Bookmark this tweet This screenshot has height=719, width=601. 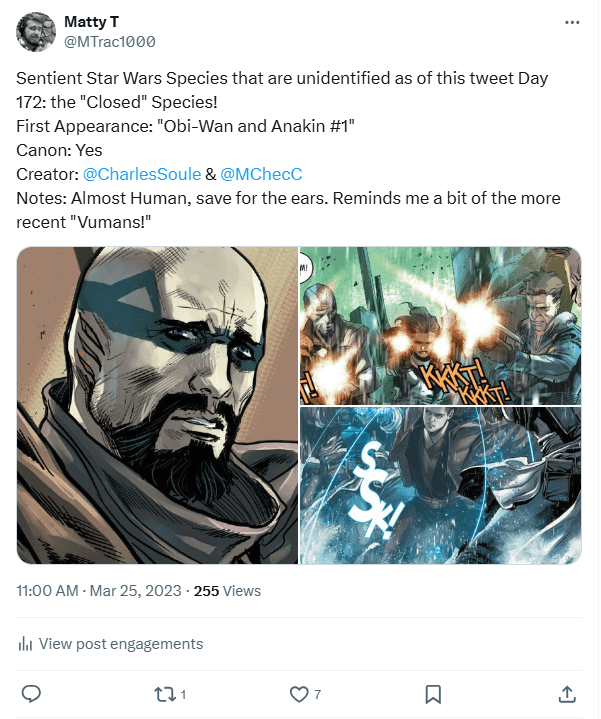click(x=433, y=693)
